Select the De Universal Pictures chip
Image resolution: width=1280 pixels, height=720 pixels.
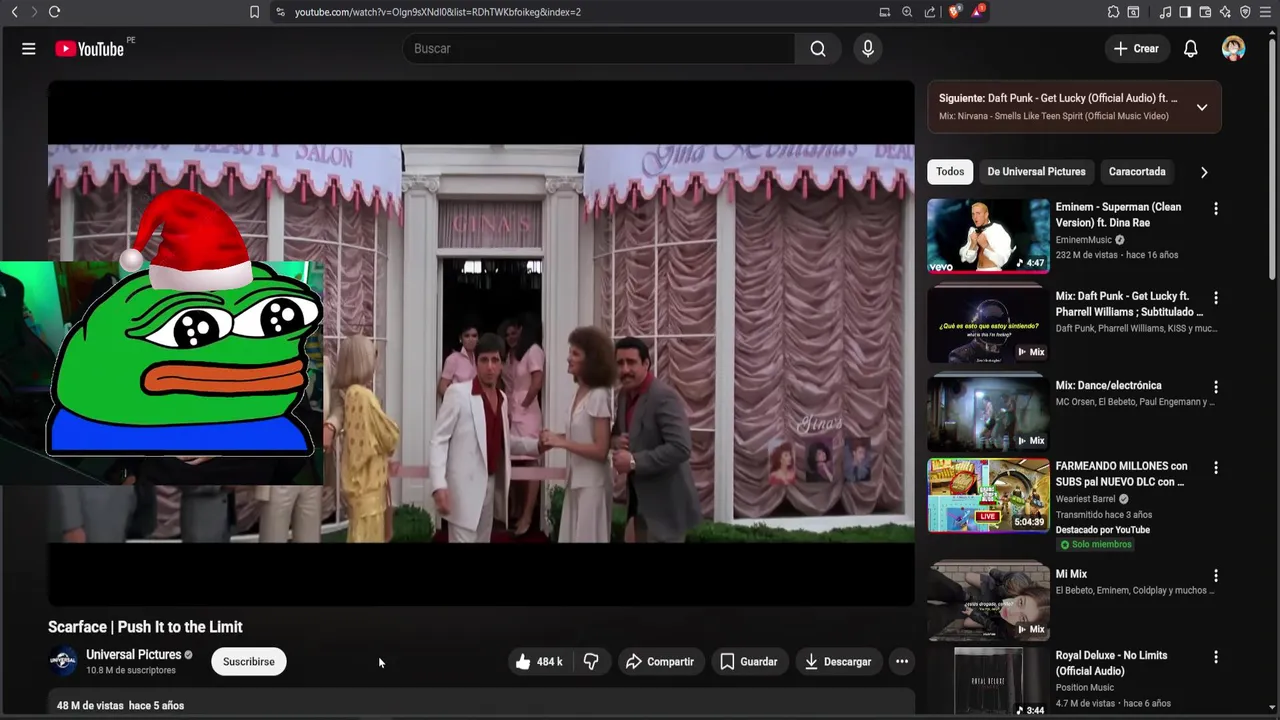[1036, 172]
